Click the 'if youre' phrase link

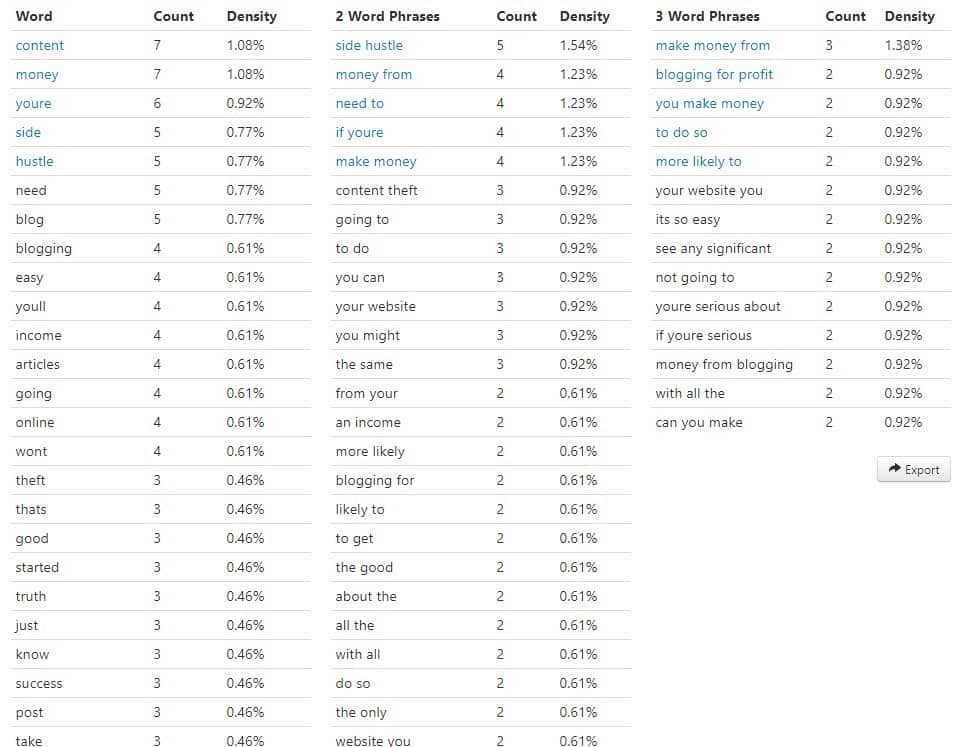point(359,132)
